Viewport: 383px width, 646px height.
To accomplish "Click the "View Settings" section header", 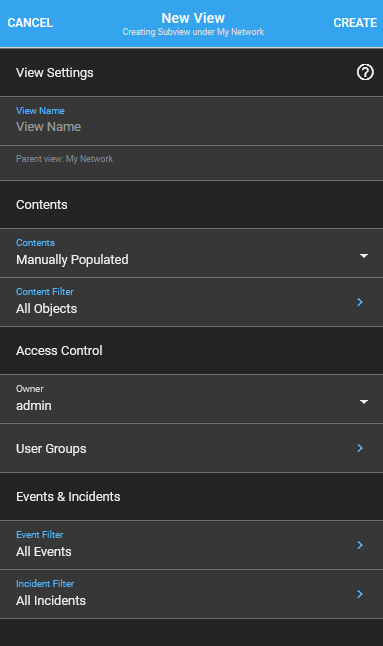I will tap(55, 73).
